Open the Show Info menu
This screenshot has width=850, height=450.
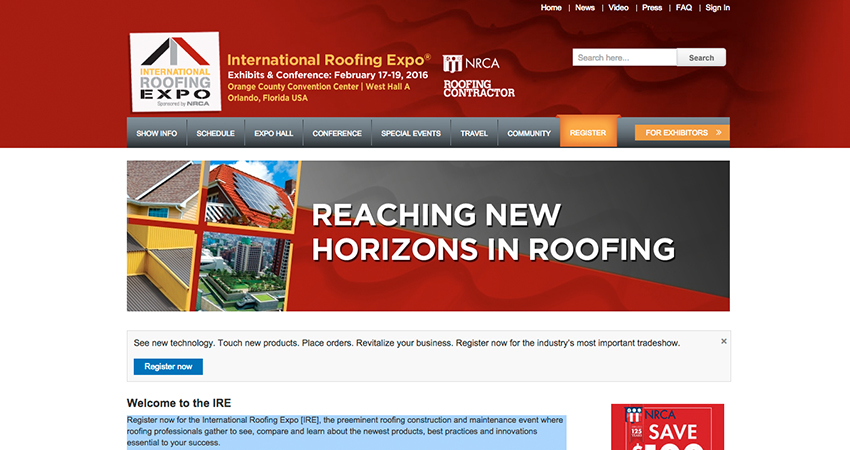(156, 133)
